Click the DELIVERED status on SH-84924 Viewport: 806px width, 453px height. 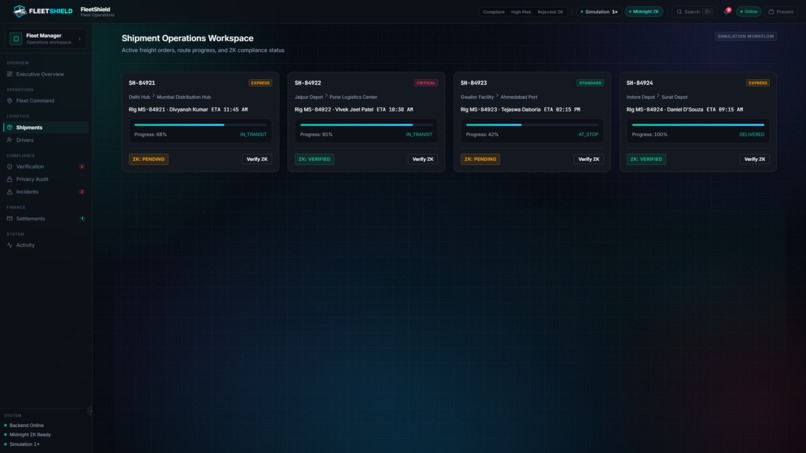point(752,134)
